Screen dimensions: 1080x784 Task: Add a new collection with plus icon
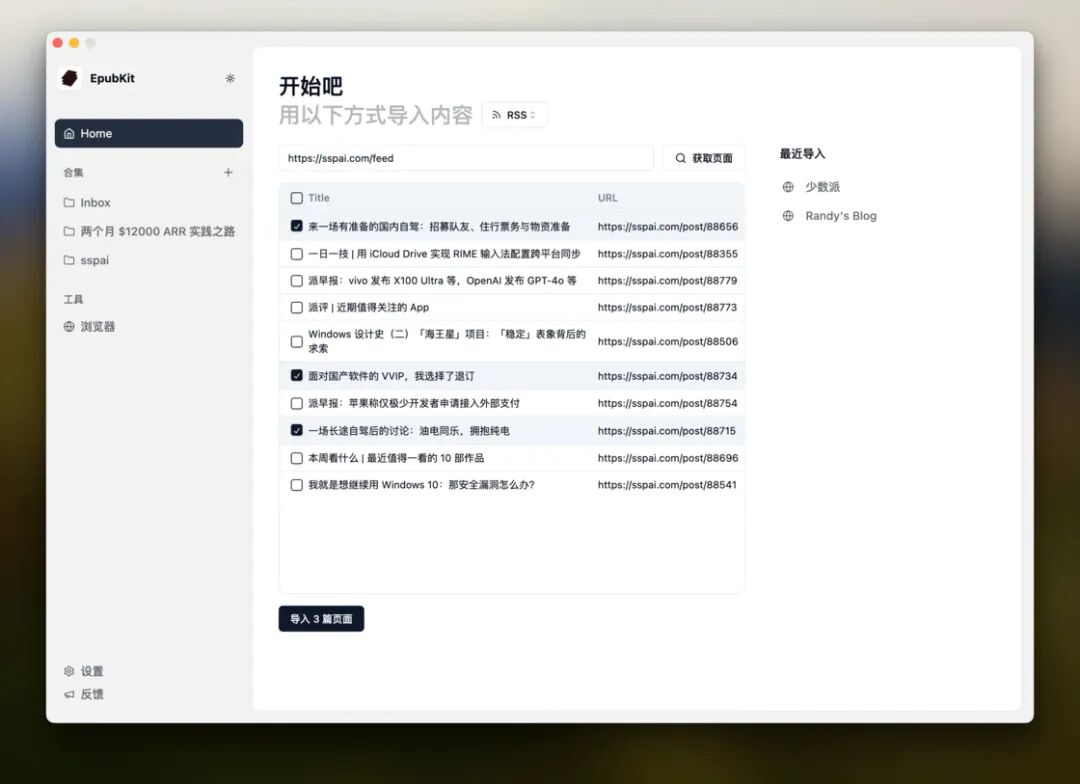click(x=228, y=172)
